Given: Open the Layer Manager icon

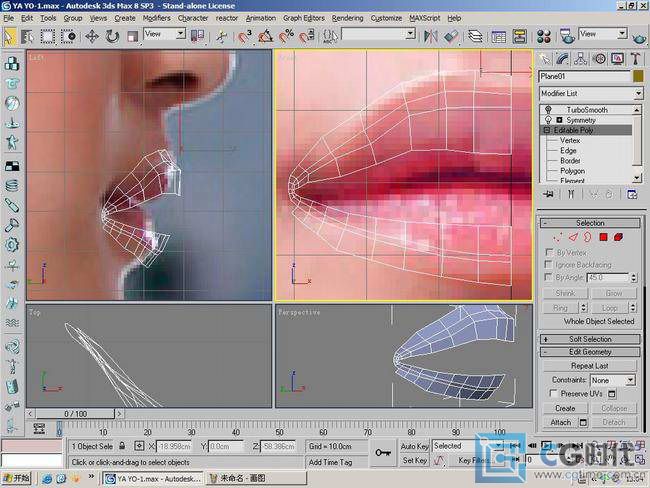Looking at the screenshot, I should pos(475,36).
